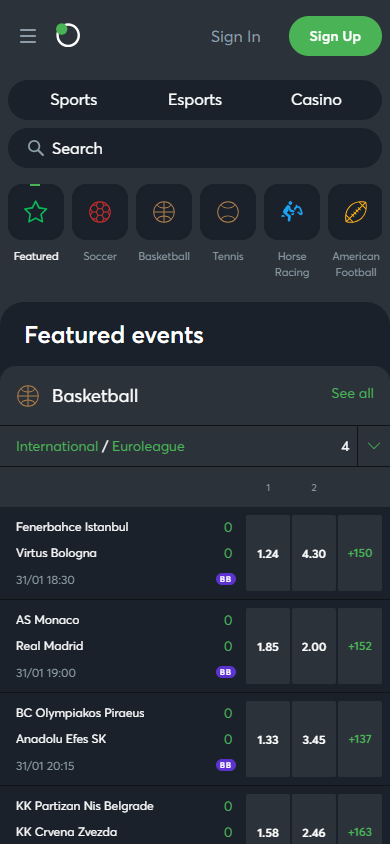390x844 pixels.
Task: Select the Featured star icon
Action: [x=36, y=212]
